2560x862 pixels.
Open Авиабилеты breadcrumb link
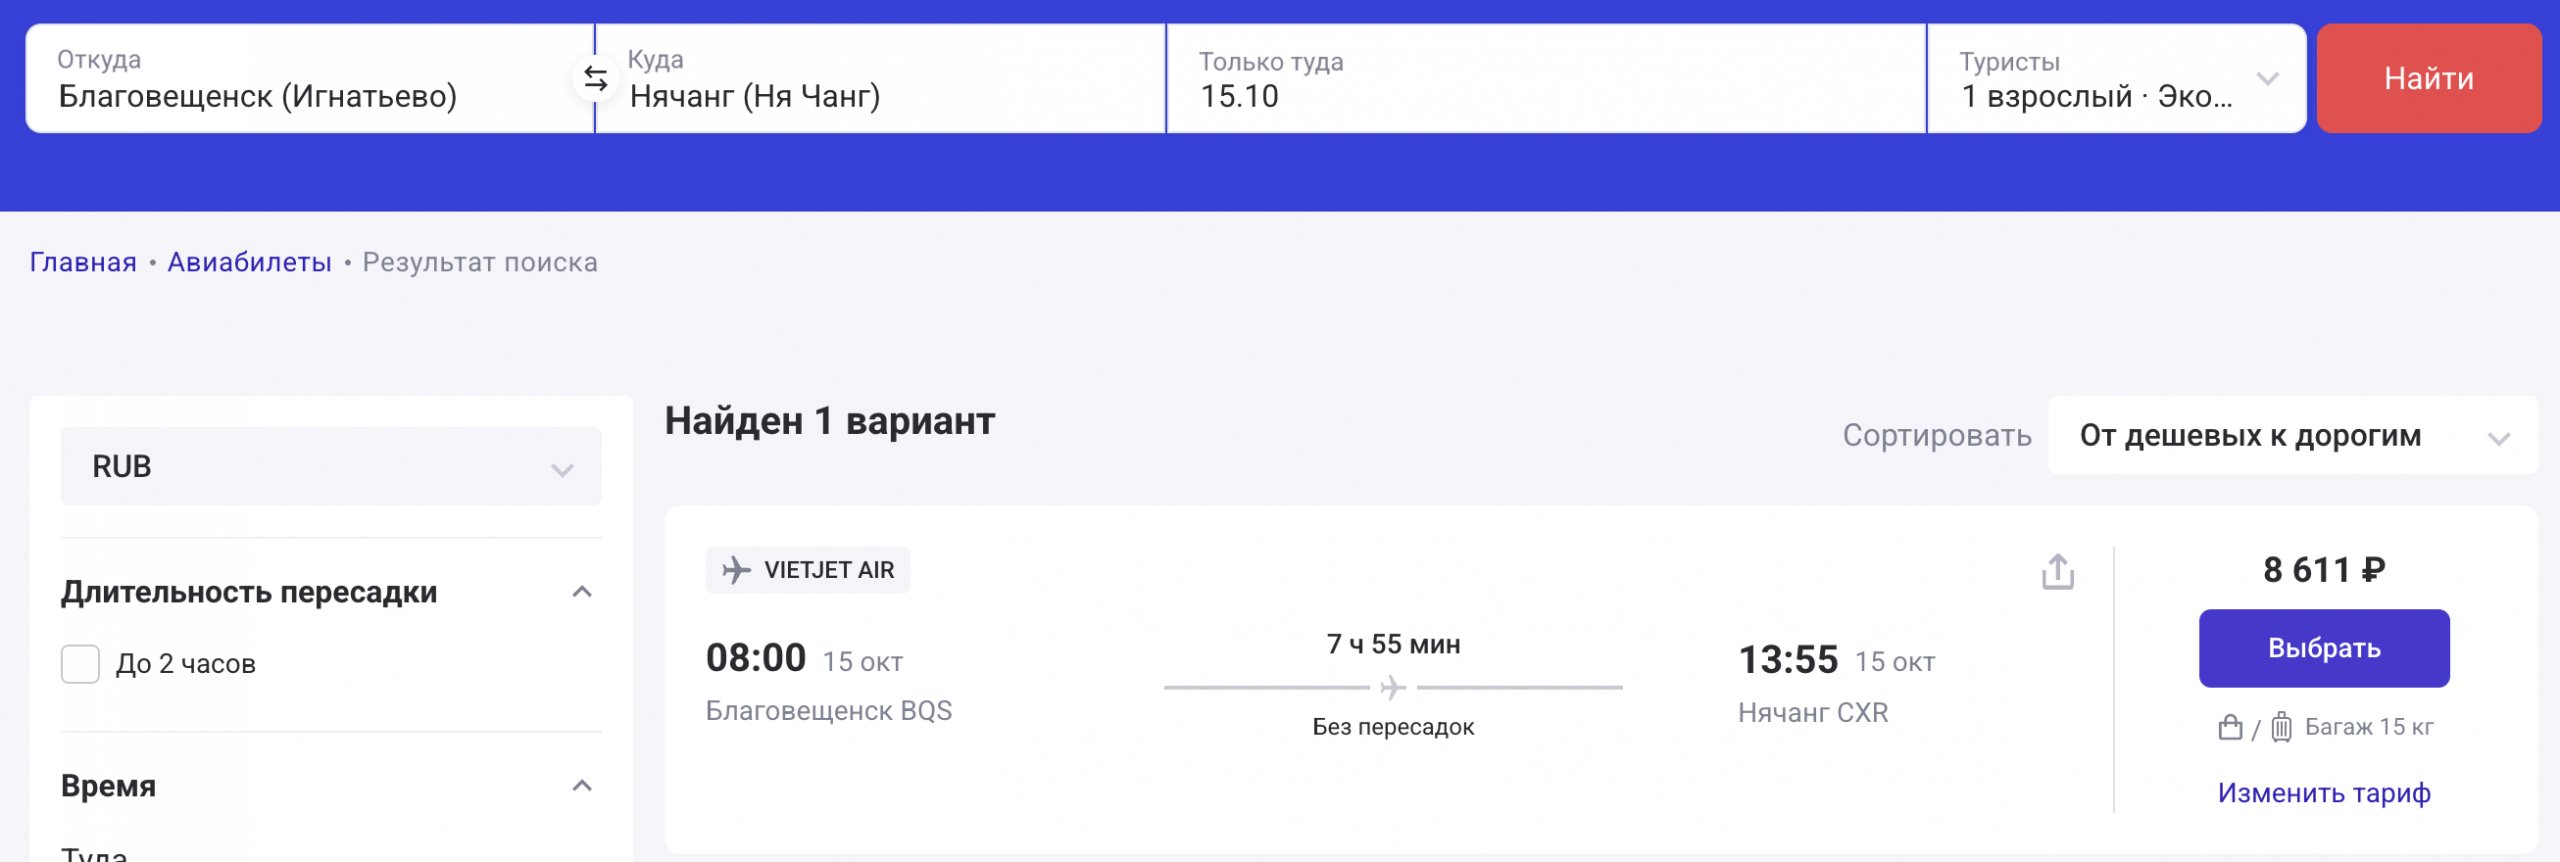(249, 262)
